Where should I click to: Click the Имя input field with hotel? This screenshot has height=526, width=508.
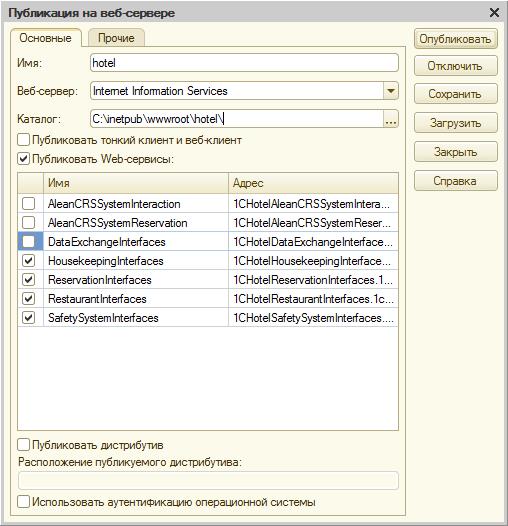[244, 63]
